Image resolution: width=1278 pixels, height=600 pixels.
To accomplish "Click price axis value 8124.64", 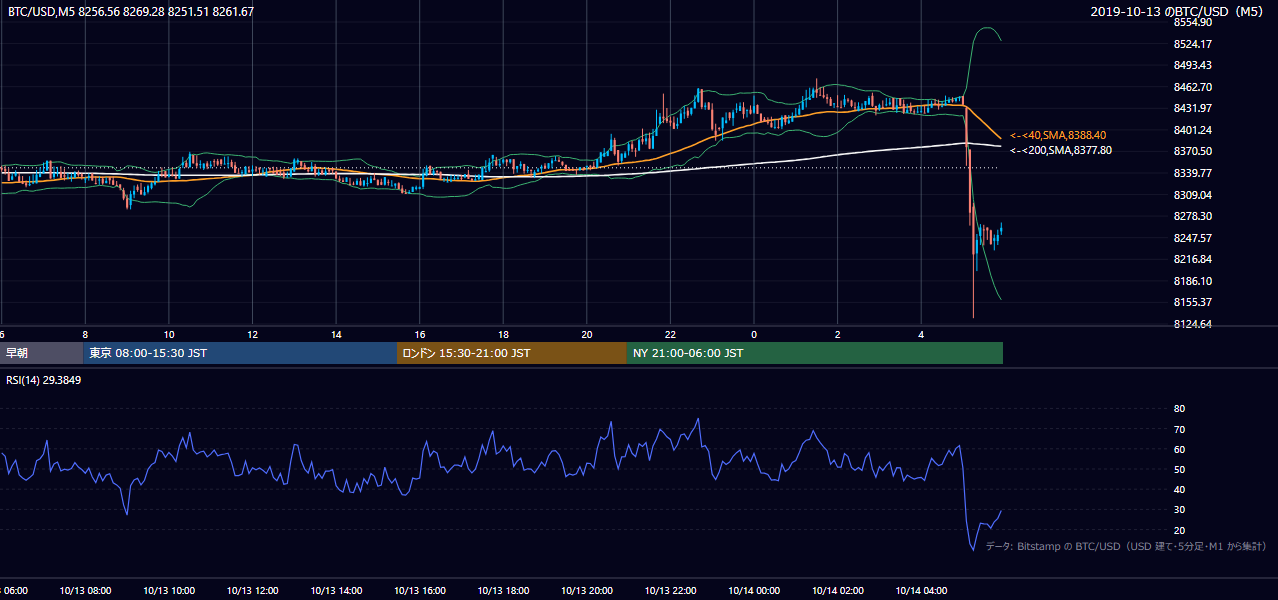I will 1193,324.
